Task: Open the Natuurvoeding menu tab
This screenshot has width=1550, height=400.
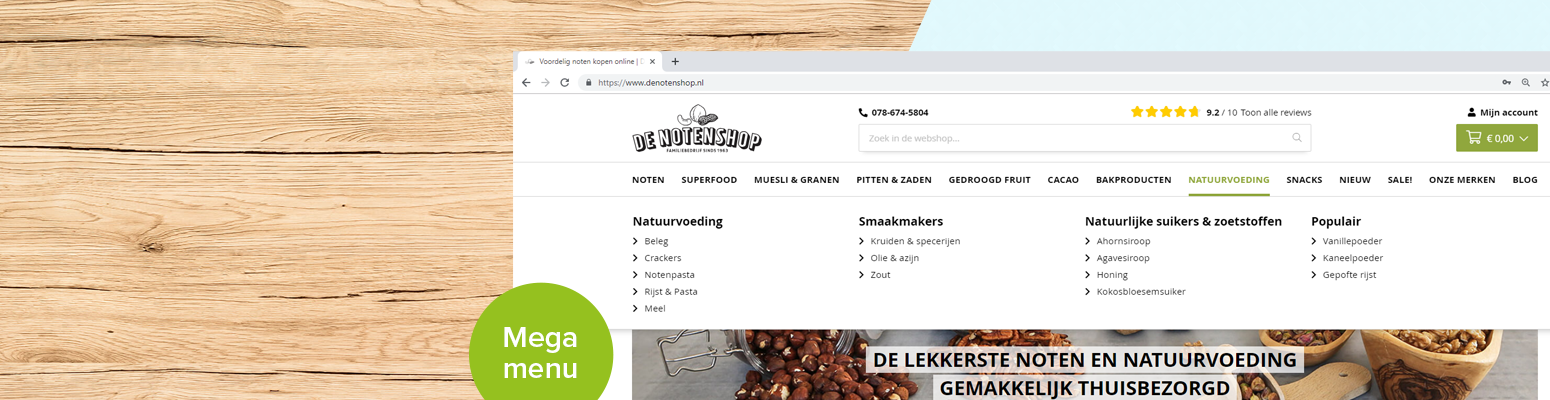Action: [x=1228, y=180]
